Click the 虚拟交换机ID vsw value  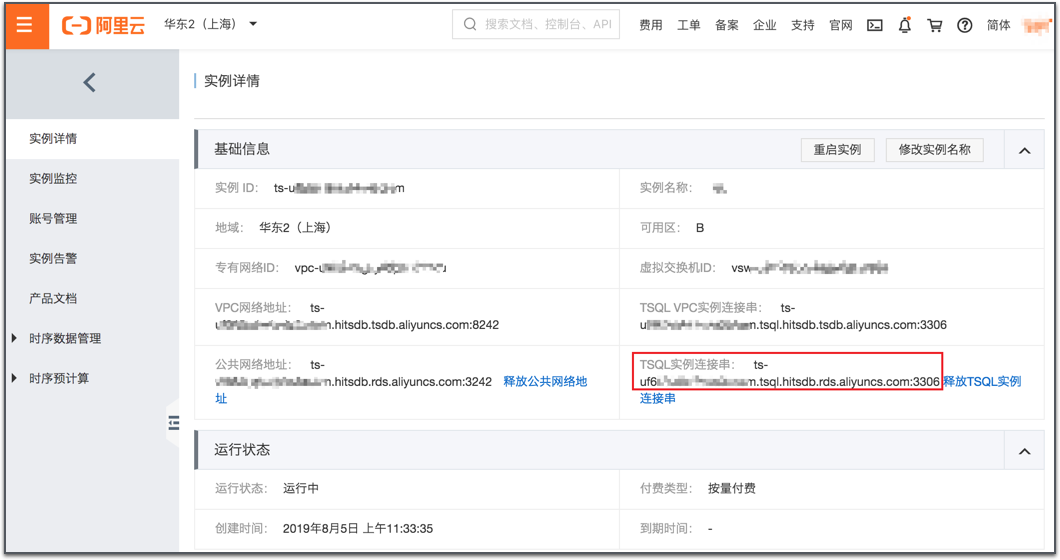[x=809, y=268]
